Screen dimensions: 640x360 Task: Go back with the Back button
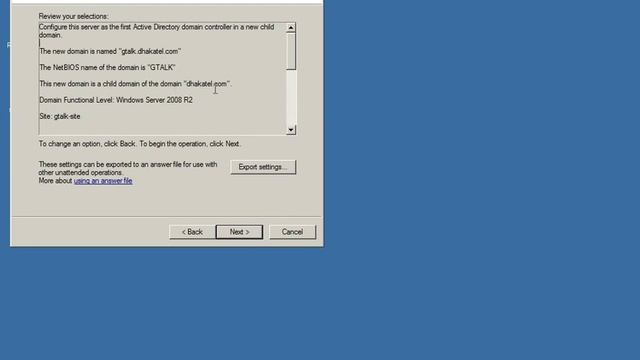[x=192, y=232]
